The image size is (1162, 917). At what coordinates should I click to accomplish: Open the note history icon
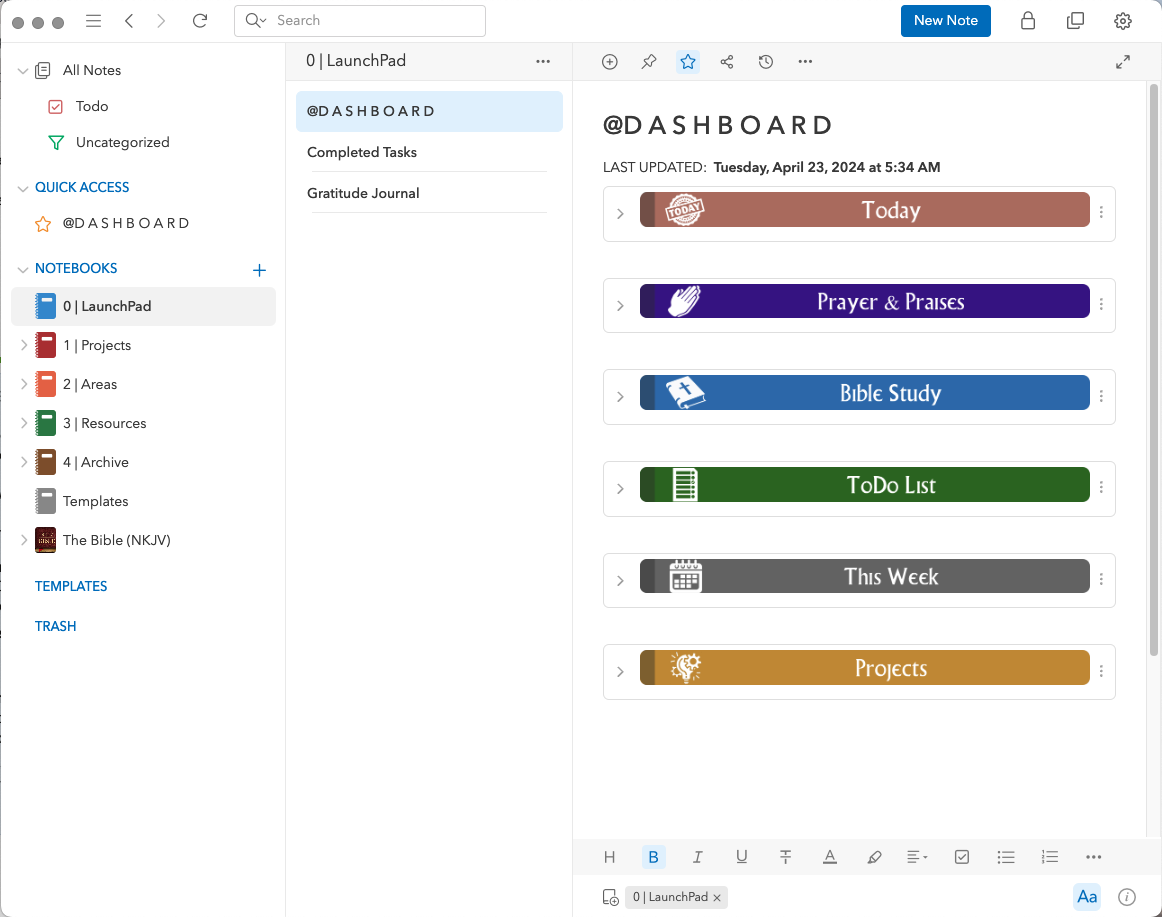766,62
